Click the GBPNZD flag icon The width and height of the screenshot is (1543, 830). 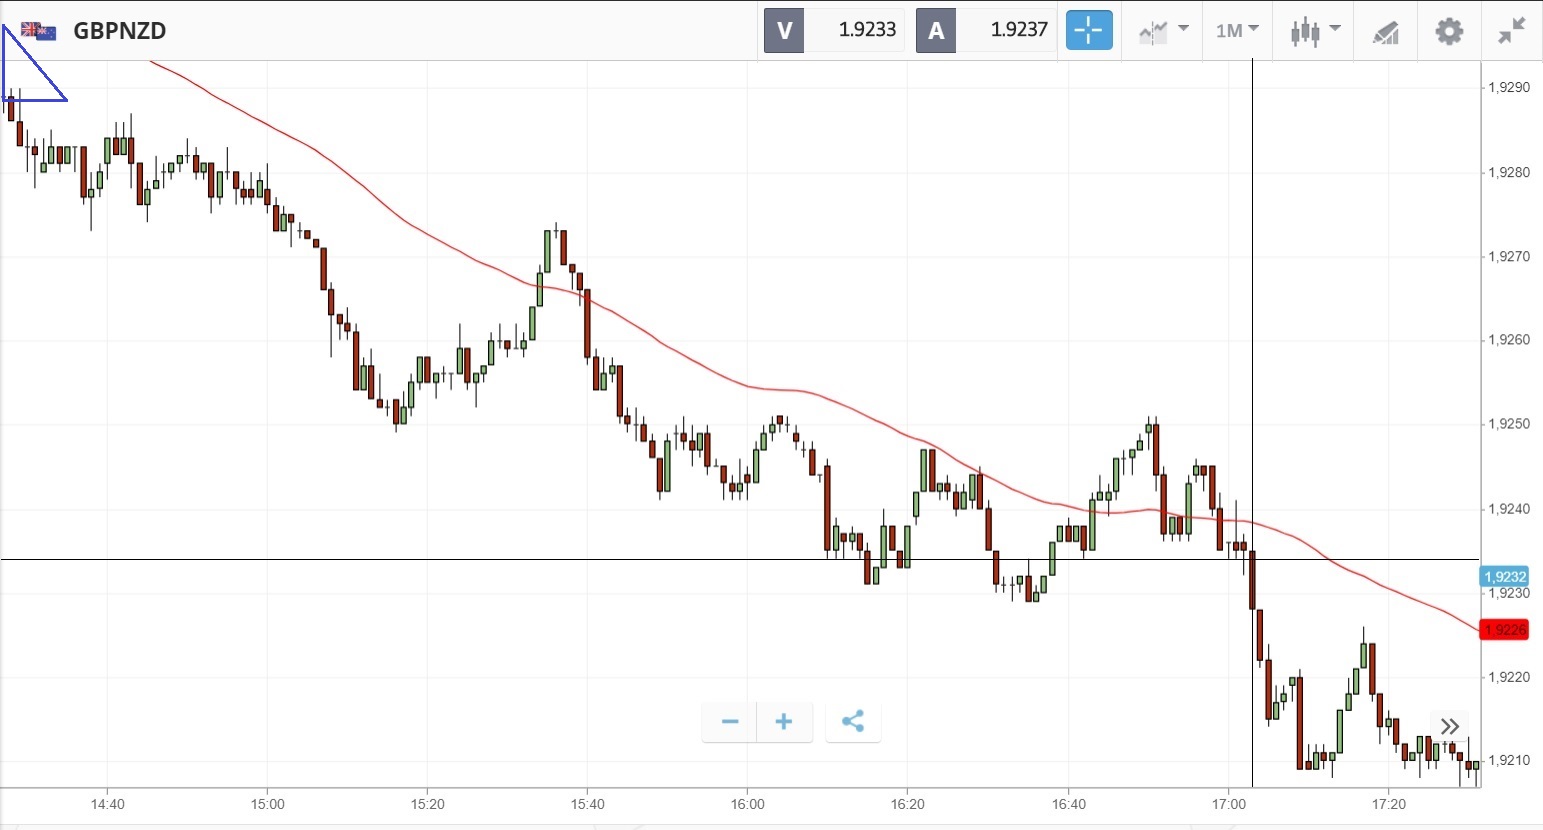pos(40,31)
